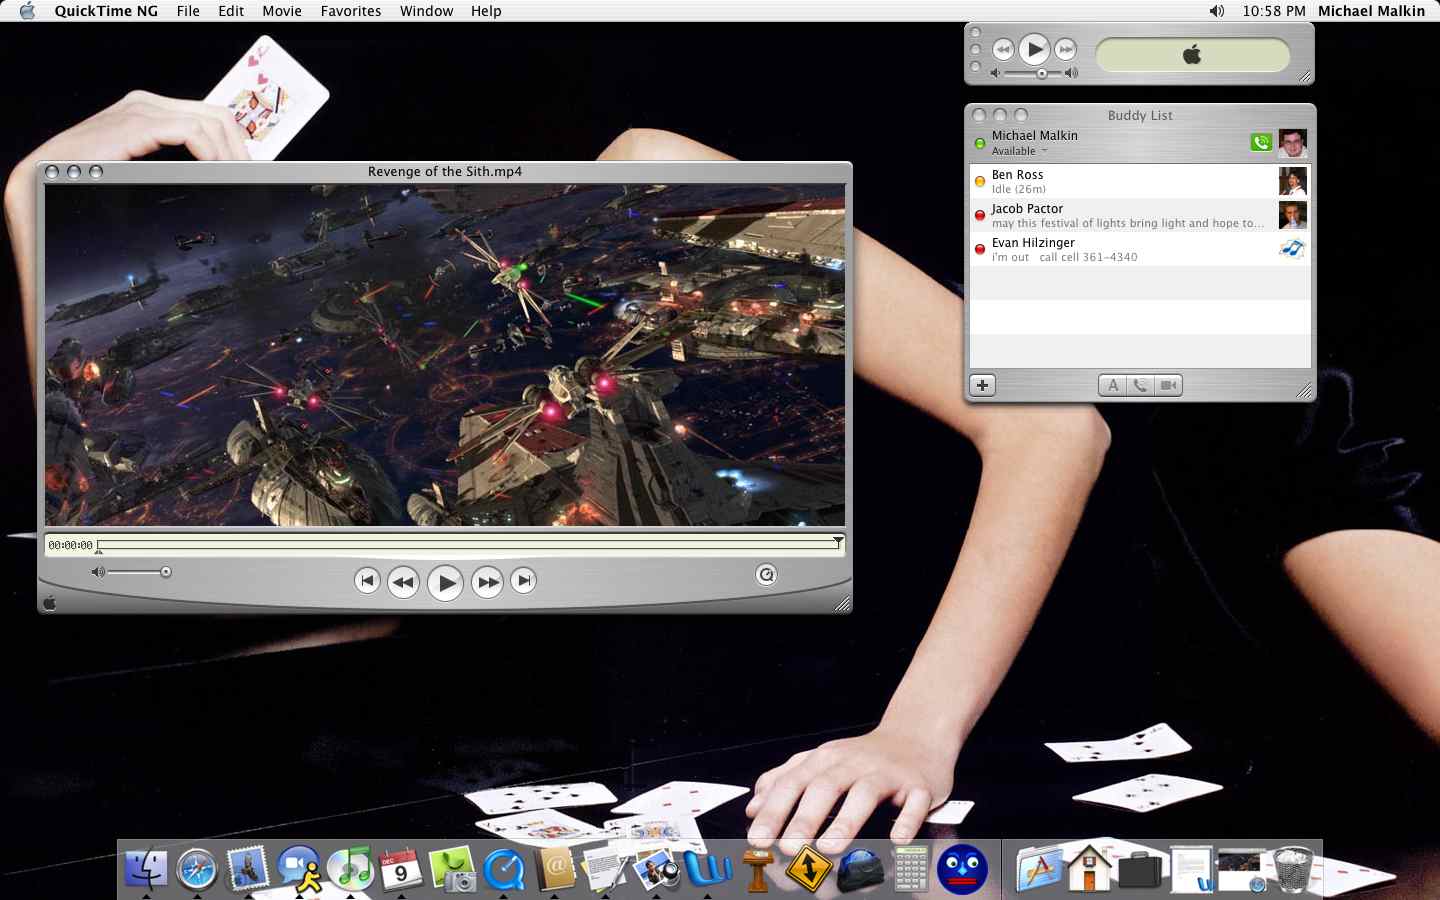The height and width of the screenshot is (900, 1440).
Task: Launch Safari from the Dock
Action: click(x=197, y=868)
